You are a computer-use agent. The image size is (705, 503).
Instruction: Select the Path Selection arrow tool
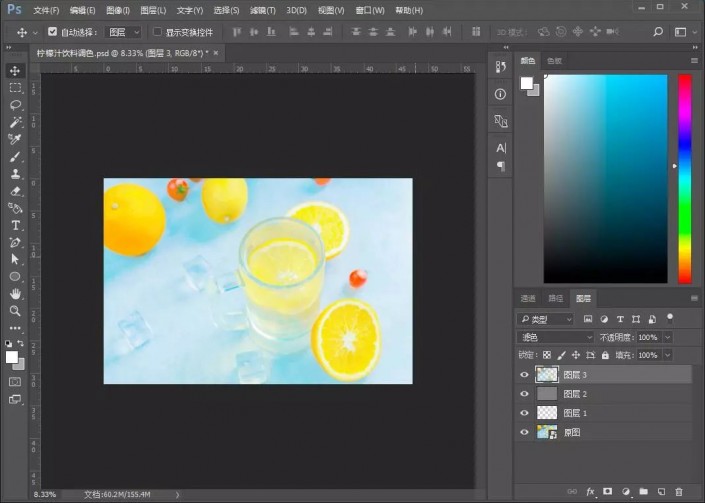15,259
